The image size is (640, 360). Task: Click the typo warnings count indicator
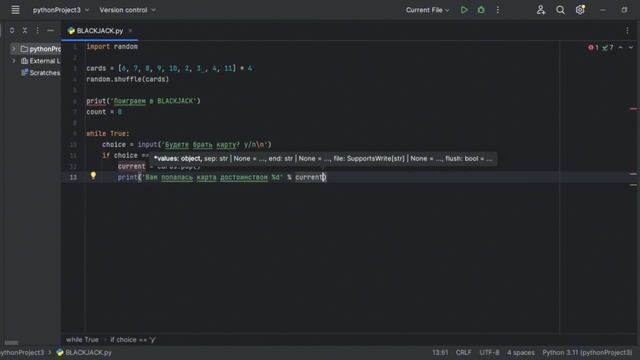point(608,48)
